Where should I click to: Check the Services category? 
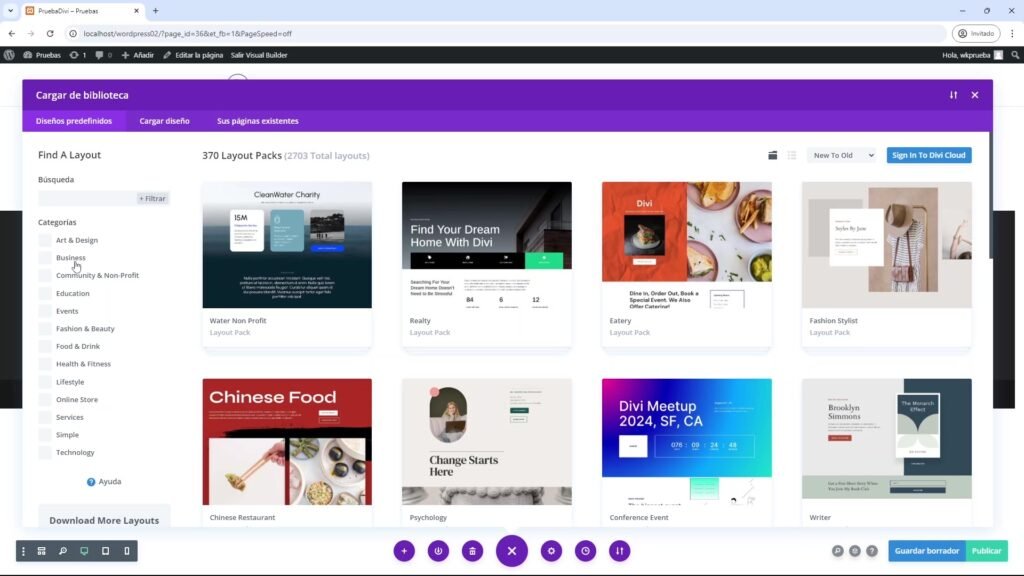tap(44, 417)
